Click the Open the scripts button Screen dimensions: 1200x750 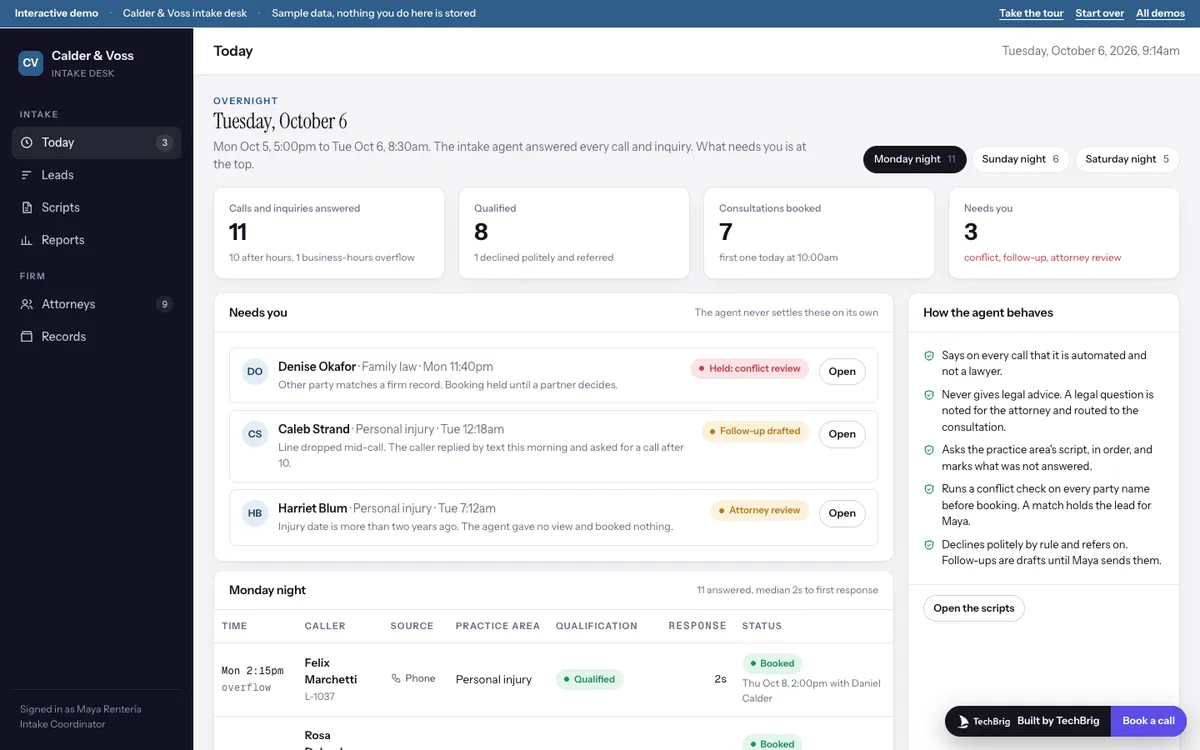(x=974, y=608)
